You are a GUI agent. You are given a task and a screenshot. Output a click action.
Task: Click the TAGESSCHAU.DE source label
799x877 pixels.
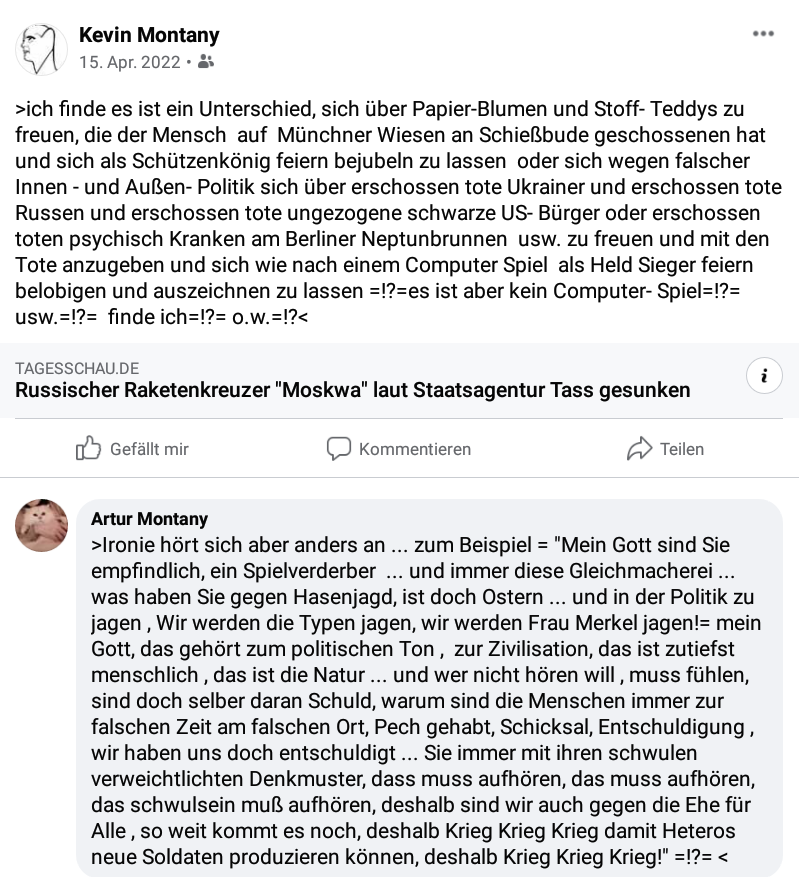coord(77,369)
